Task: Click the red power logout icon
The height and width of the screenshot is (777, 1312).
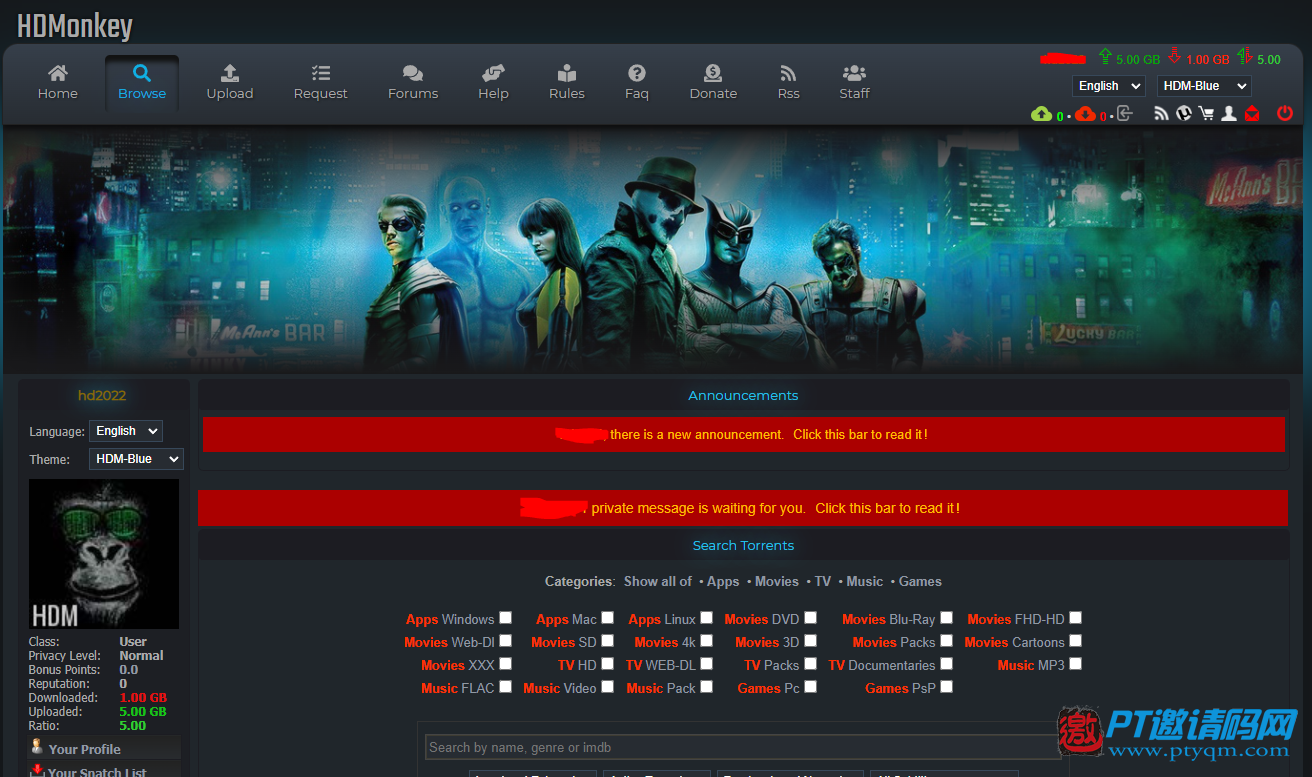Action: coord(1285,114)
